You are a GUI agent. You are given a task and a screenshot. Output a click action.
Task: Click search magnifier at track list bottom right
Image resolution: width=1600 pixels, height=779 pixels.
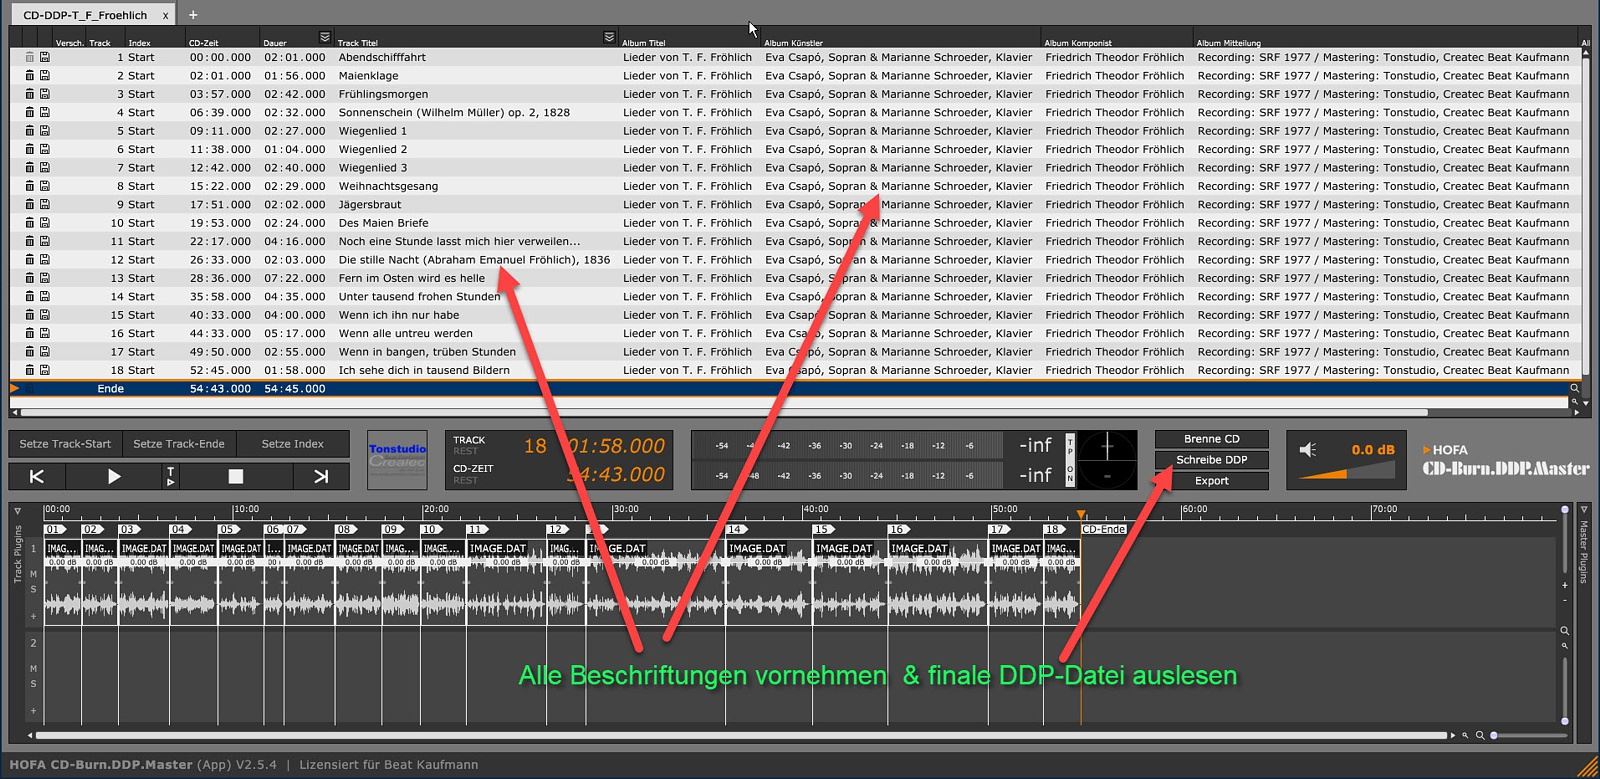[1574, 388]
